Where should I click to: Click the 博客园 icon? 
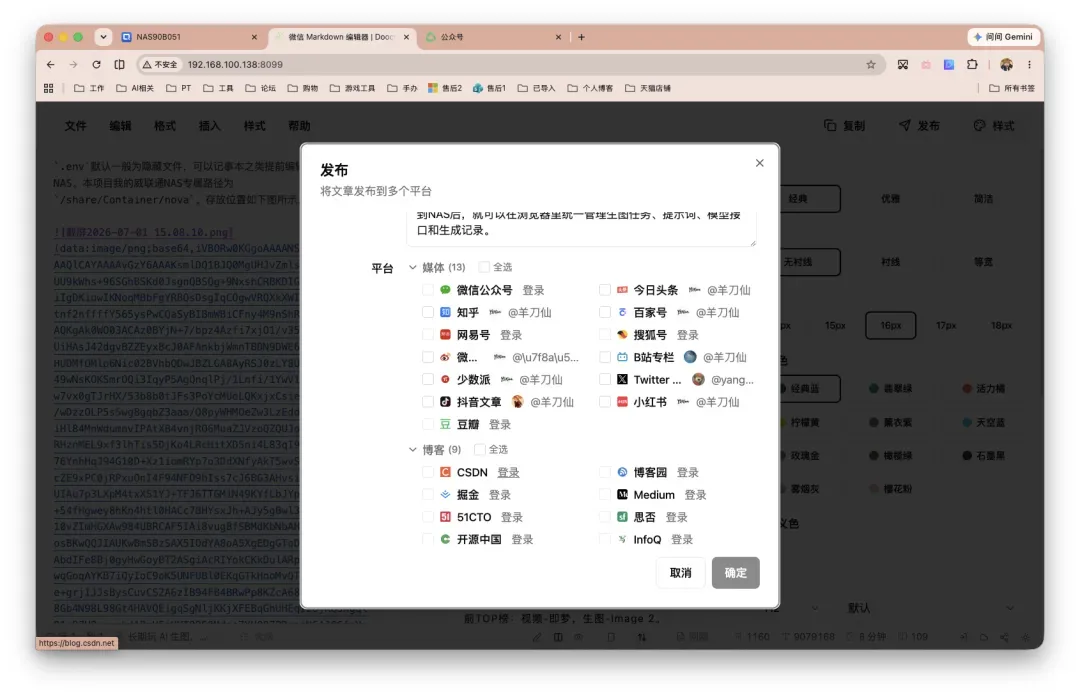click(622, 472)
